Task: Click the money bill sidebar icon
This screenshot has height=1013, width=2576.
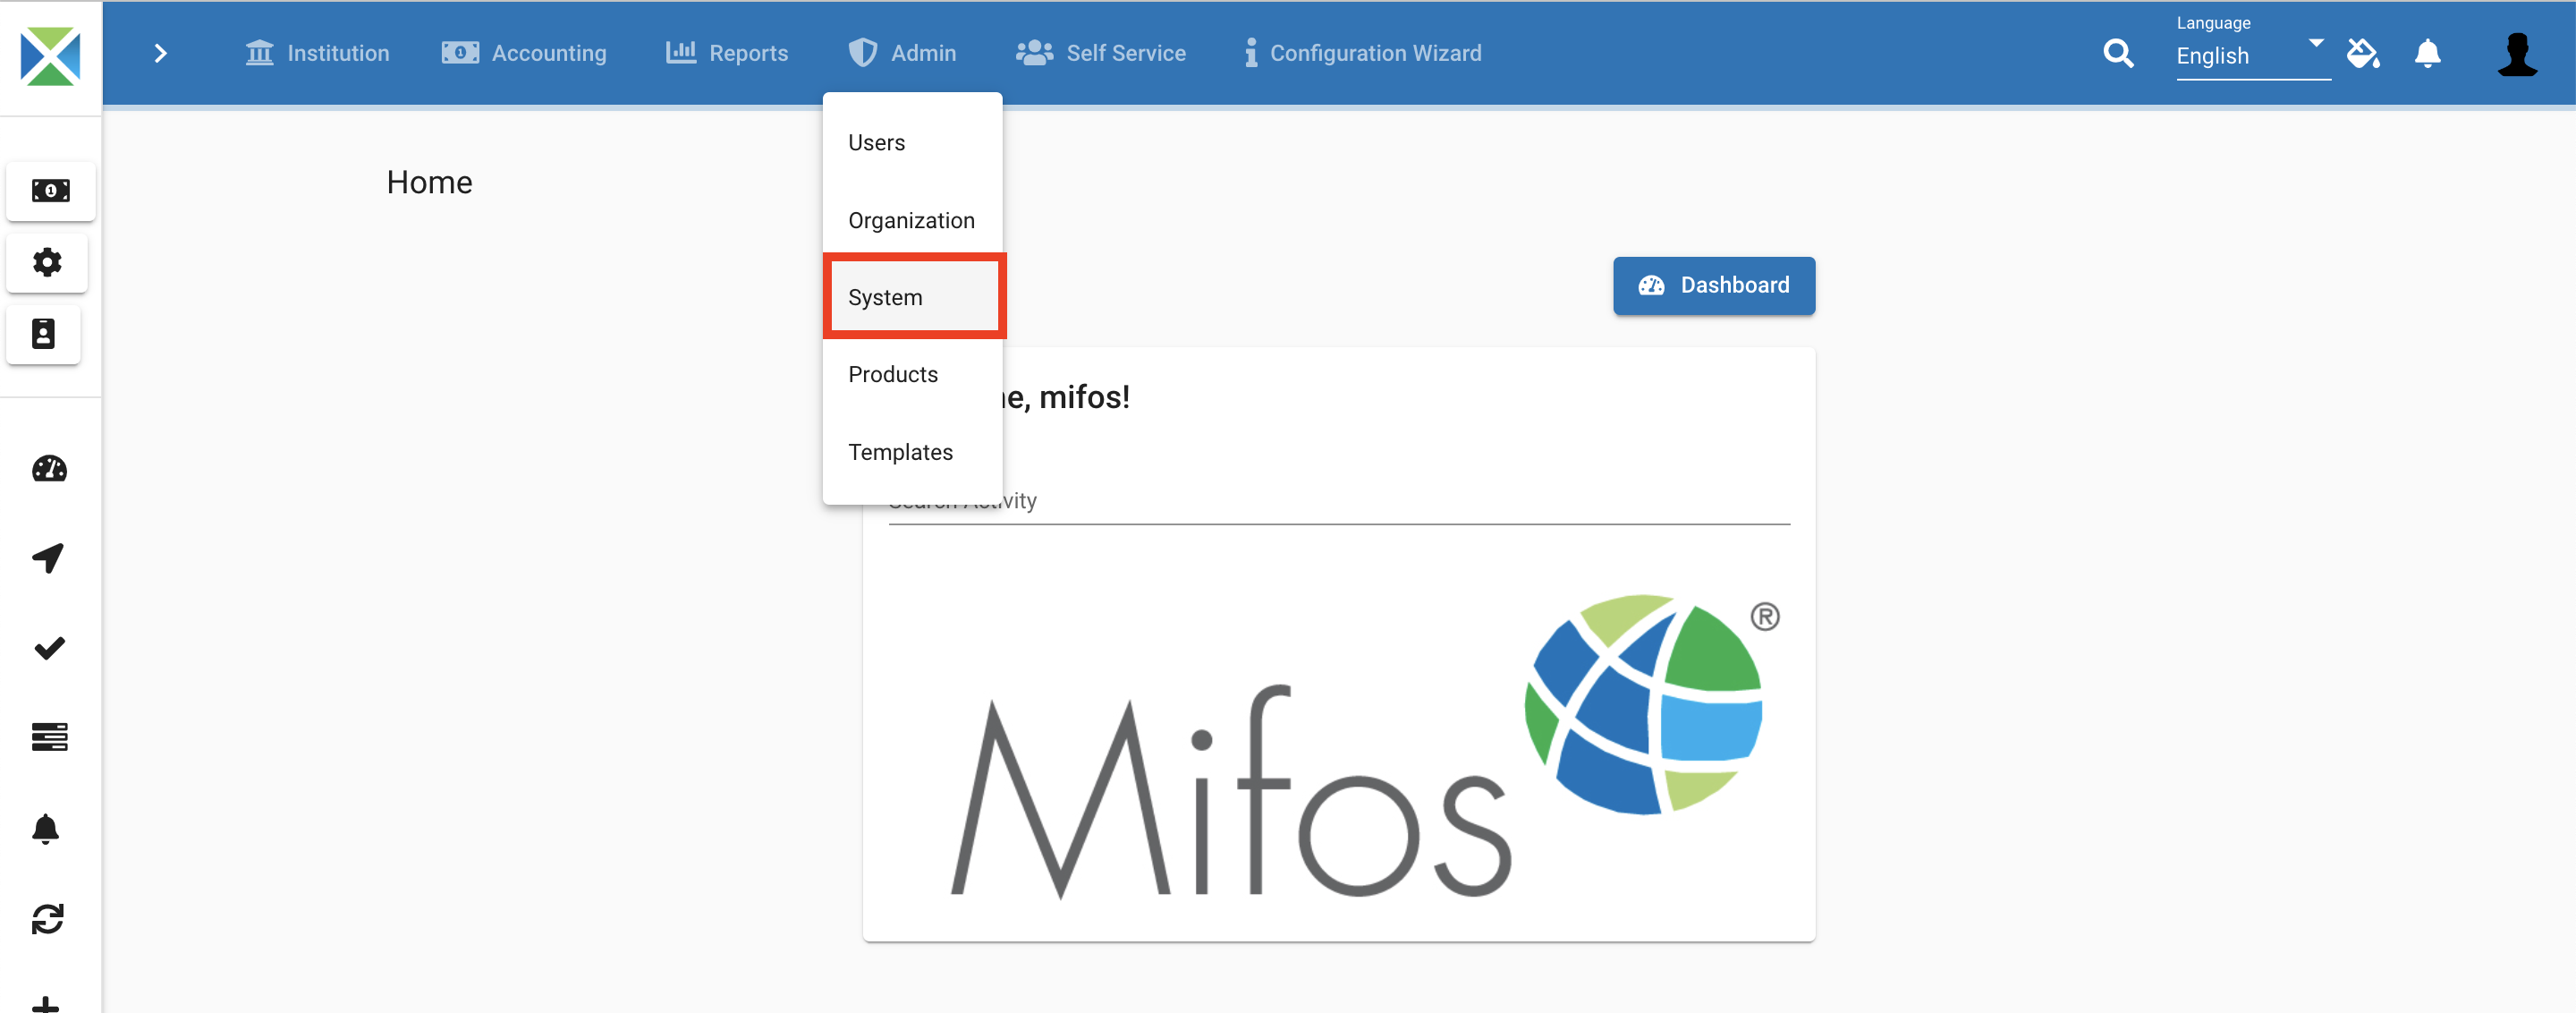Action: (x=50, y=190)
